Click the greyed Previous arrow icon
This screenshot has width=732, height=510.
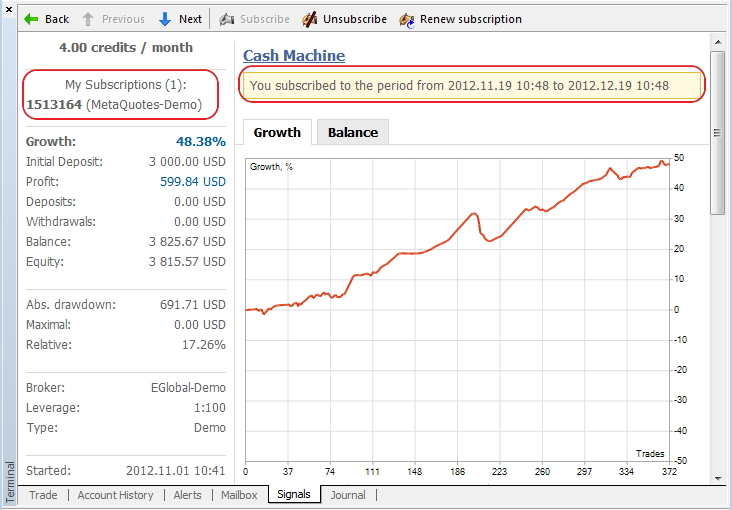coord(89,19)
